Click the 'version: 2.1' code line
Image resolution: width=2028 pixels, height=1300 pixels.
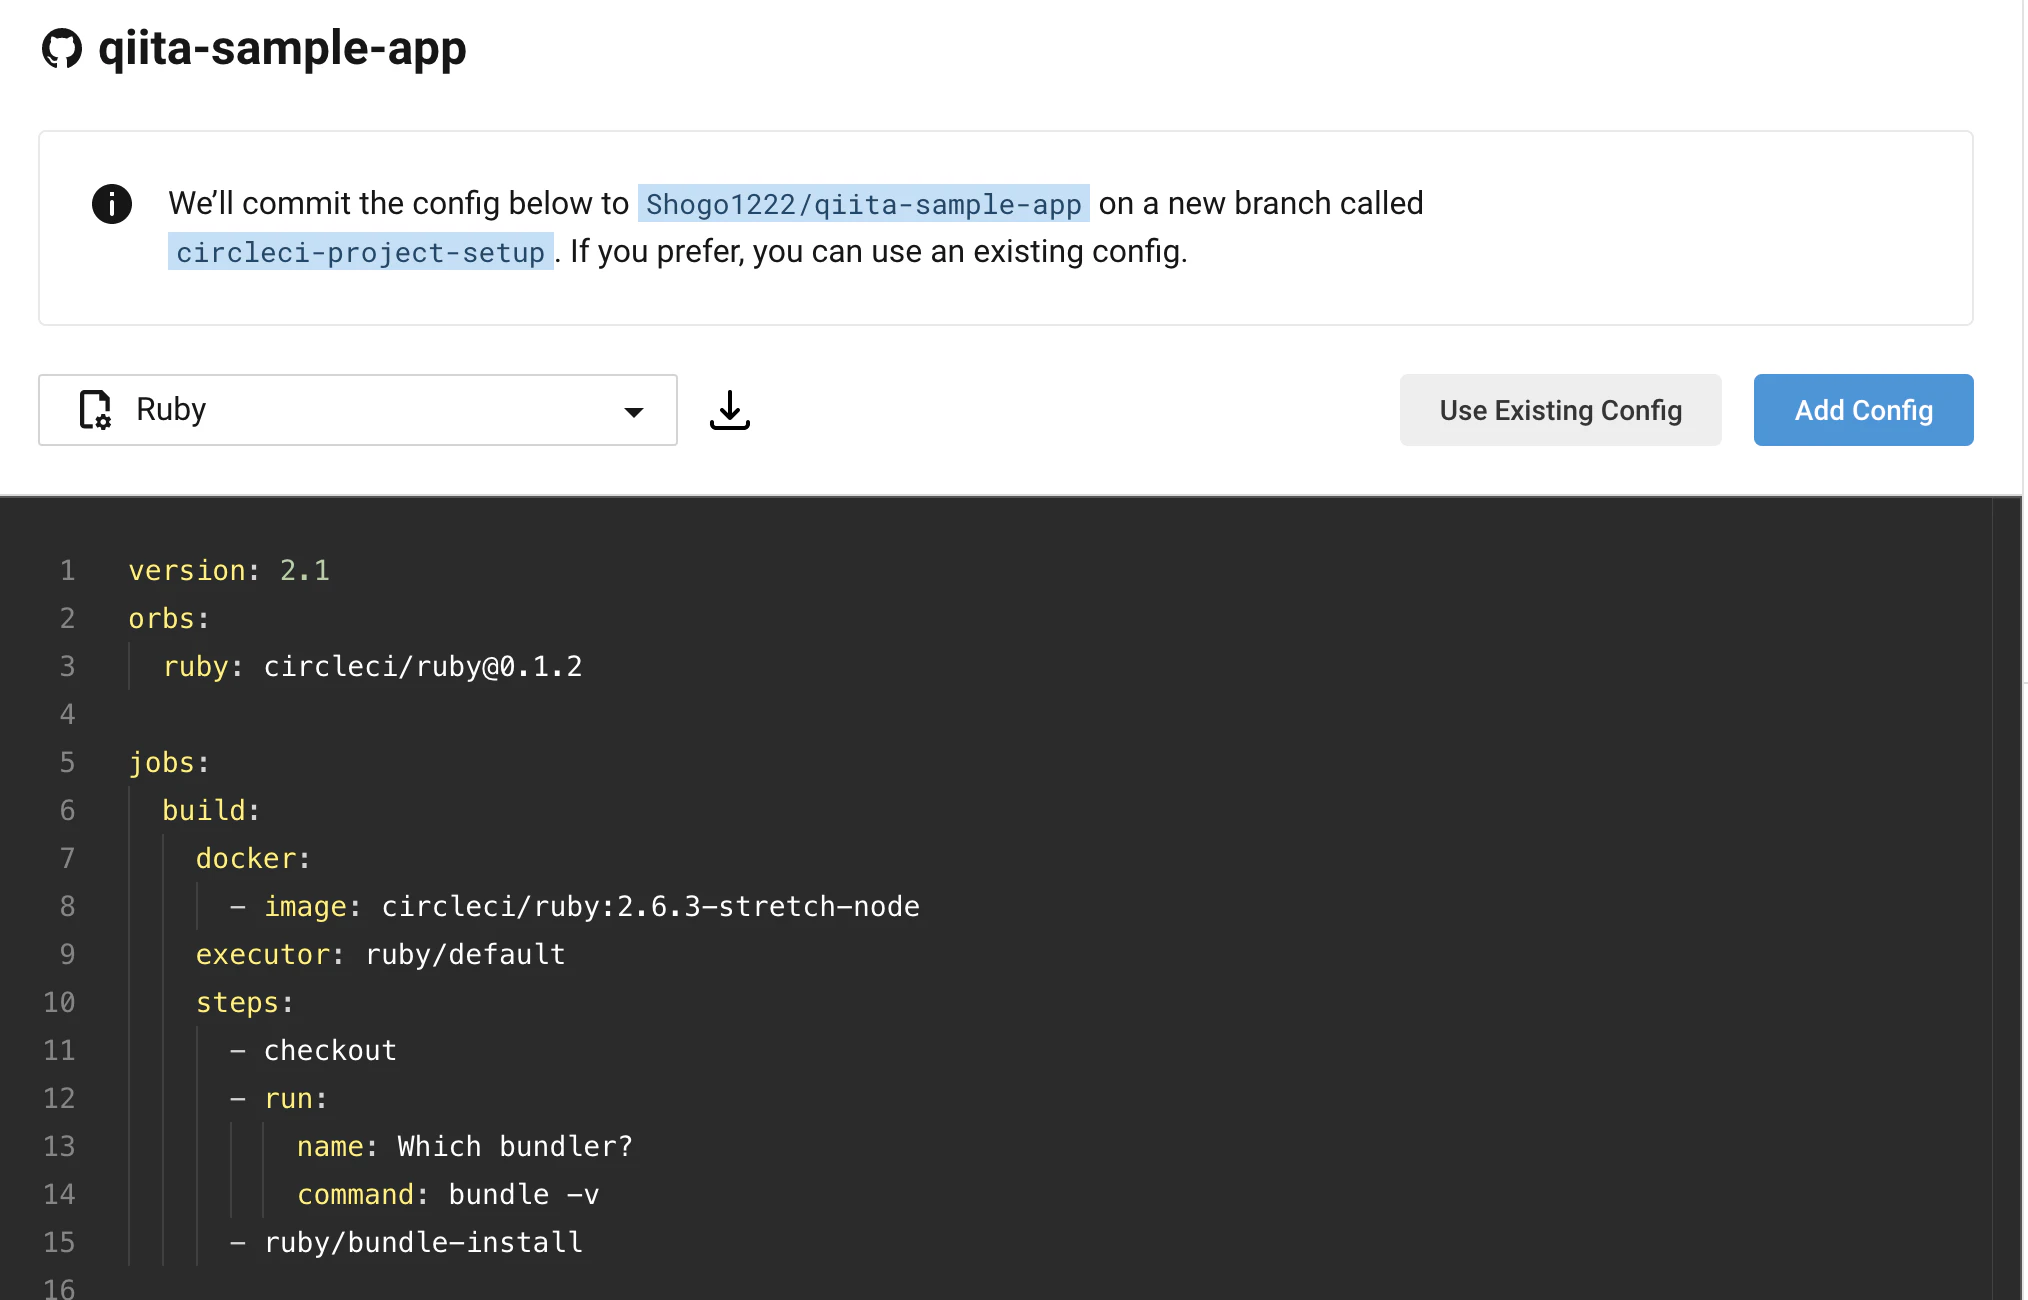(x=229, y=570)
